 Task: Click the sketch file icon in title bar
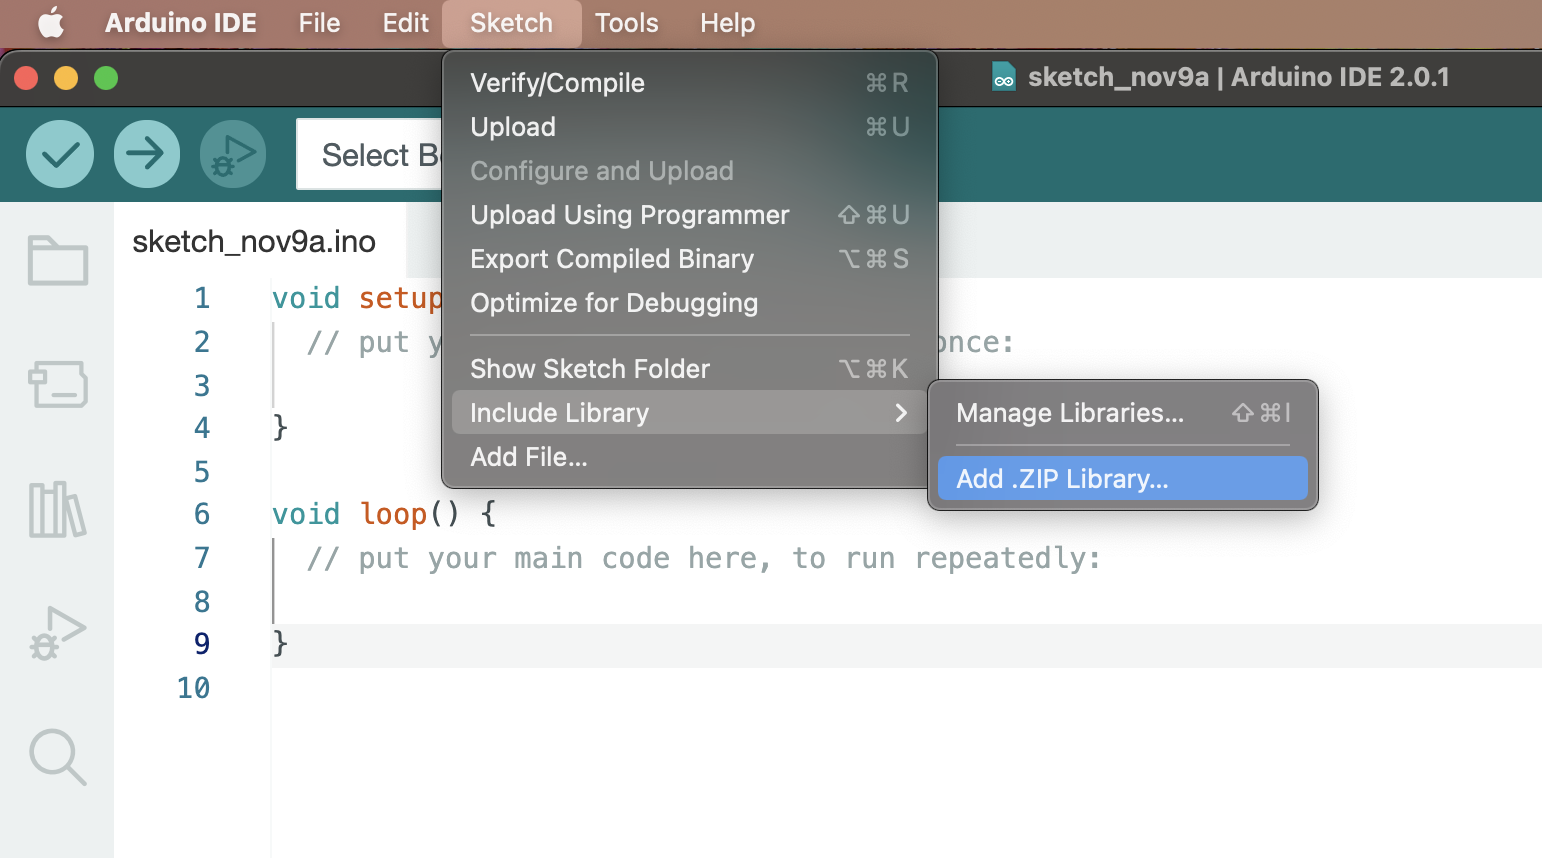click(x=1004, y=77)
